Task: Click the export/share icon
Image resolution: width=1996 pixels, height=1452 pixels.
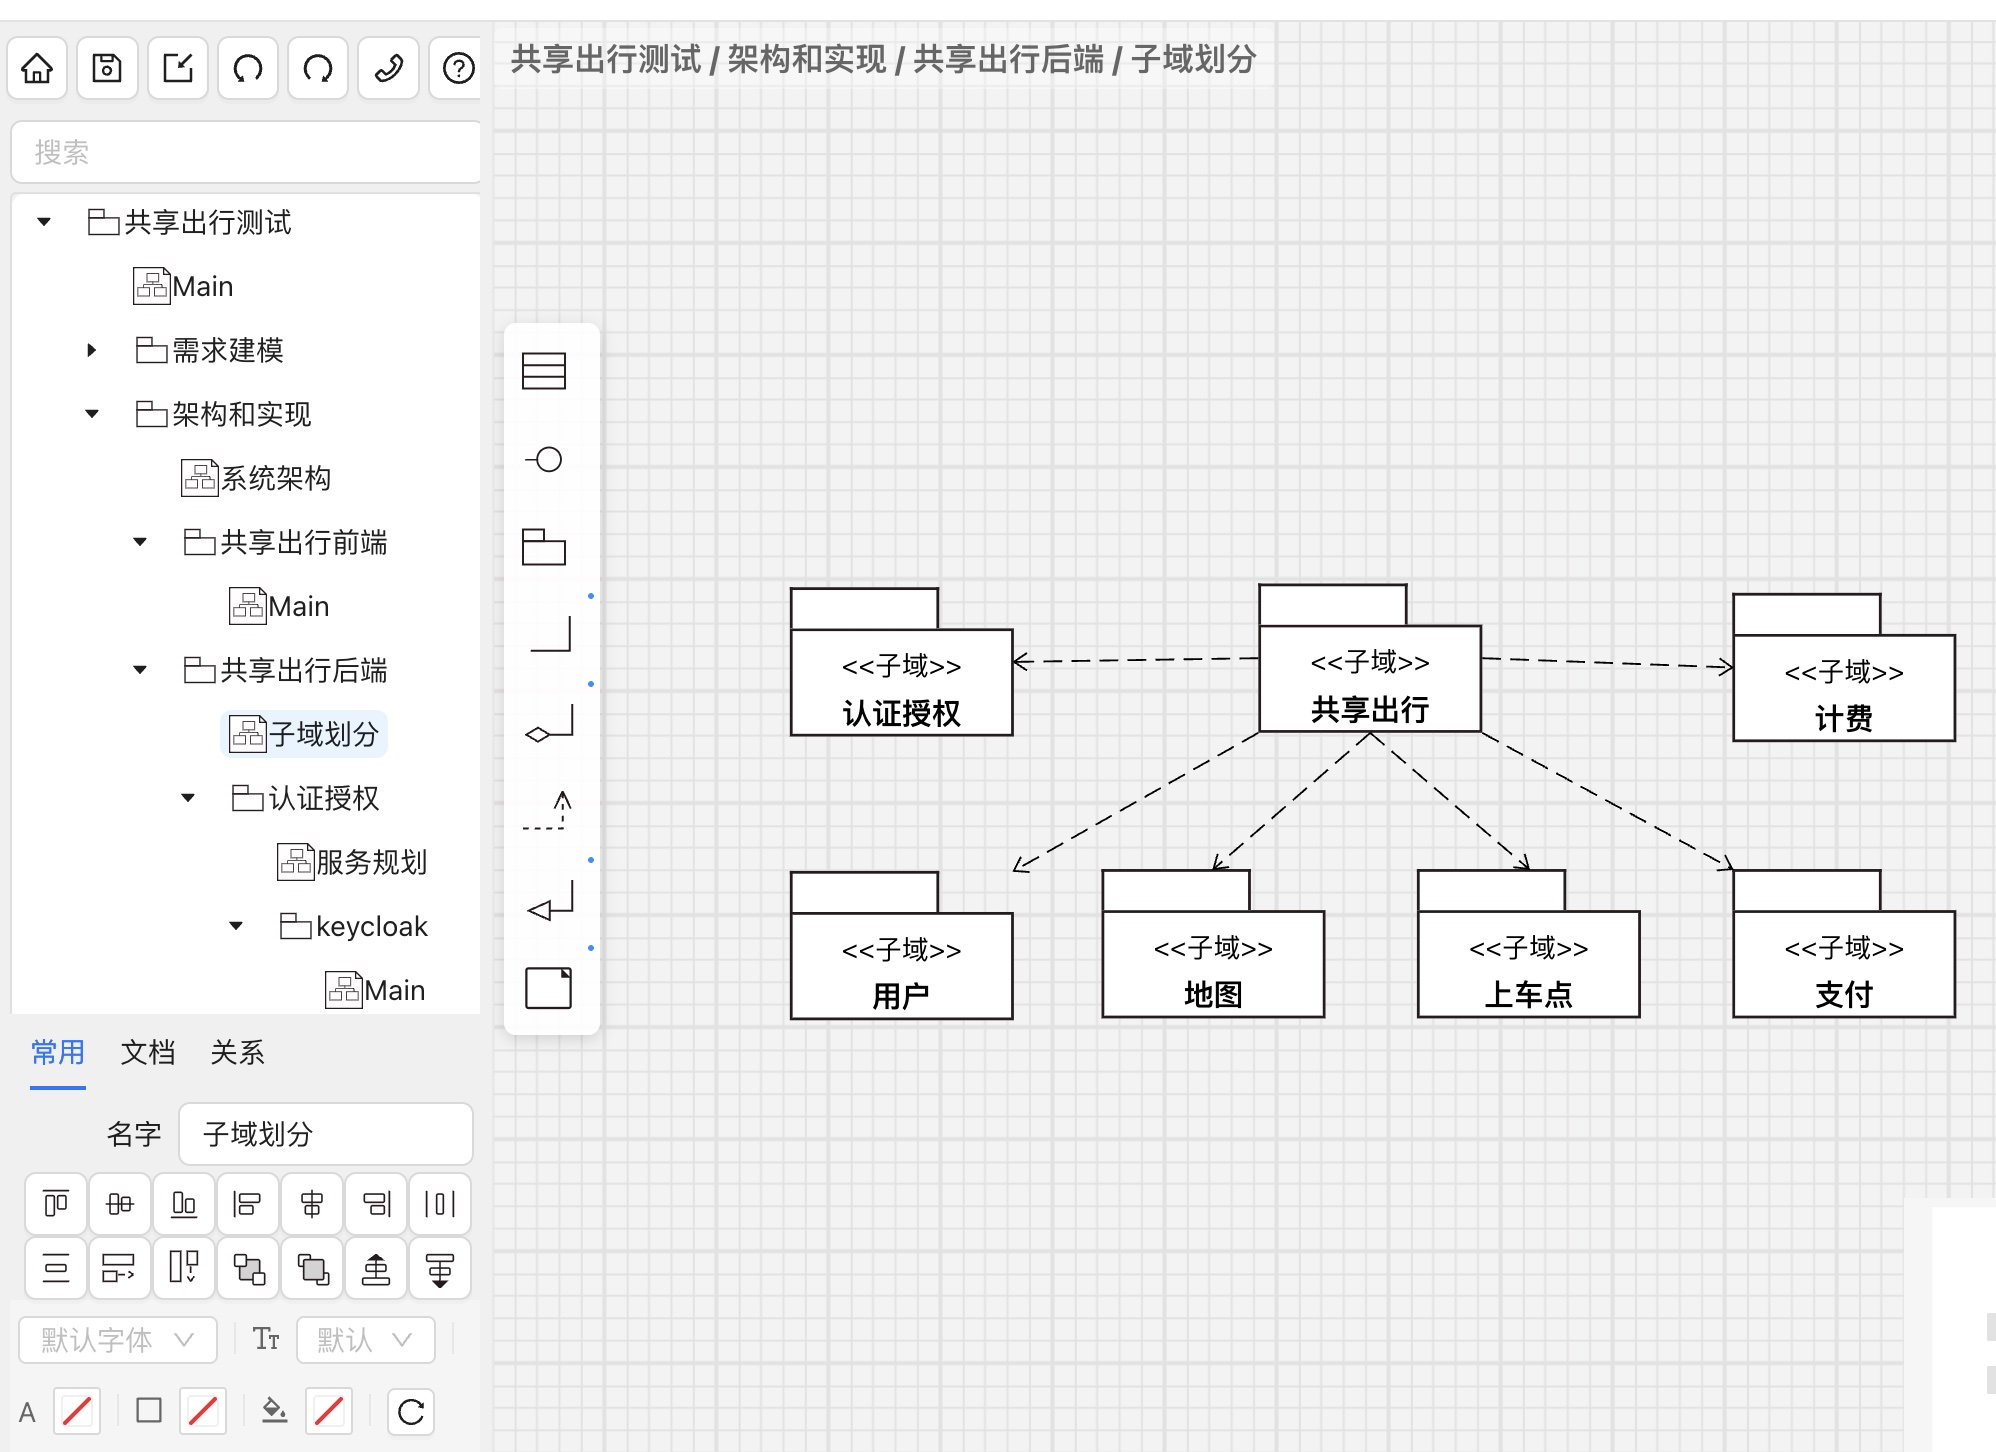Action: [178, 69]
